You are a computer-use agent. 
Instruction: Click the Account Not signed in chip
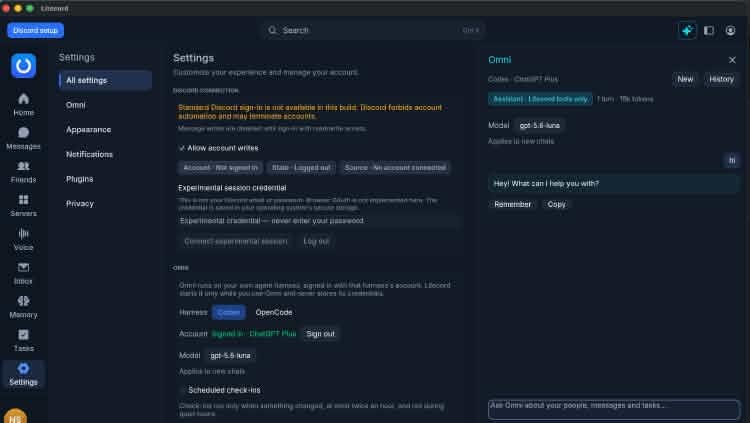point(221,168)
